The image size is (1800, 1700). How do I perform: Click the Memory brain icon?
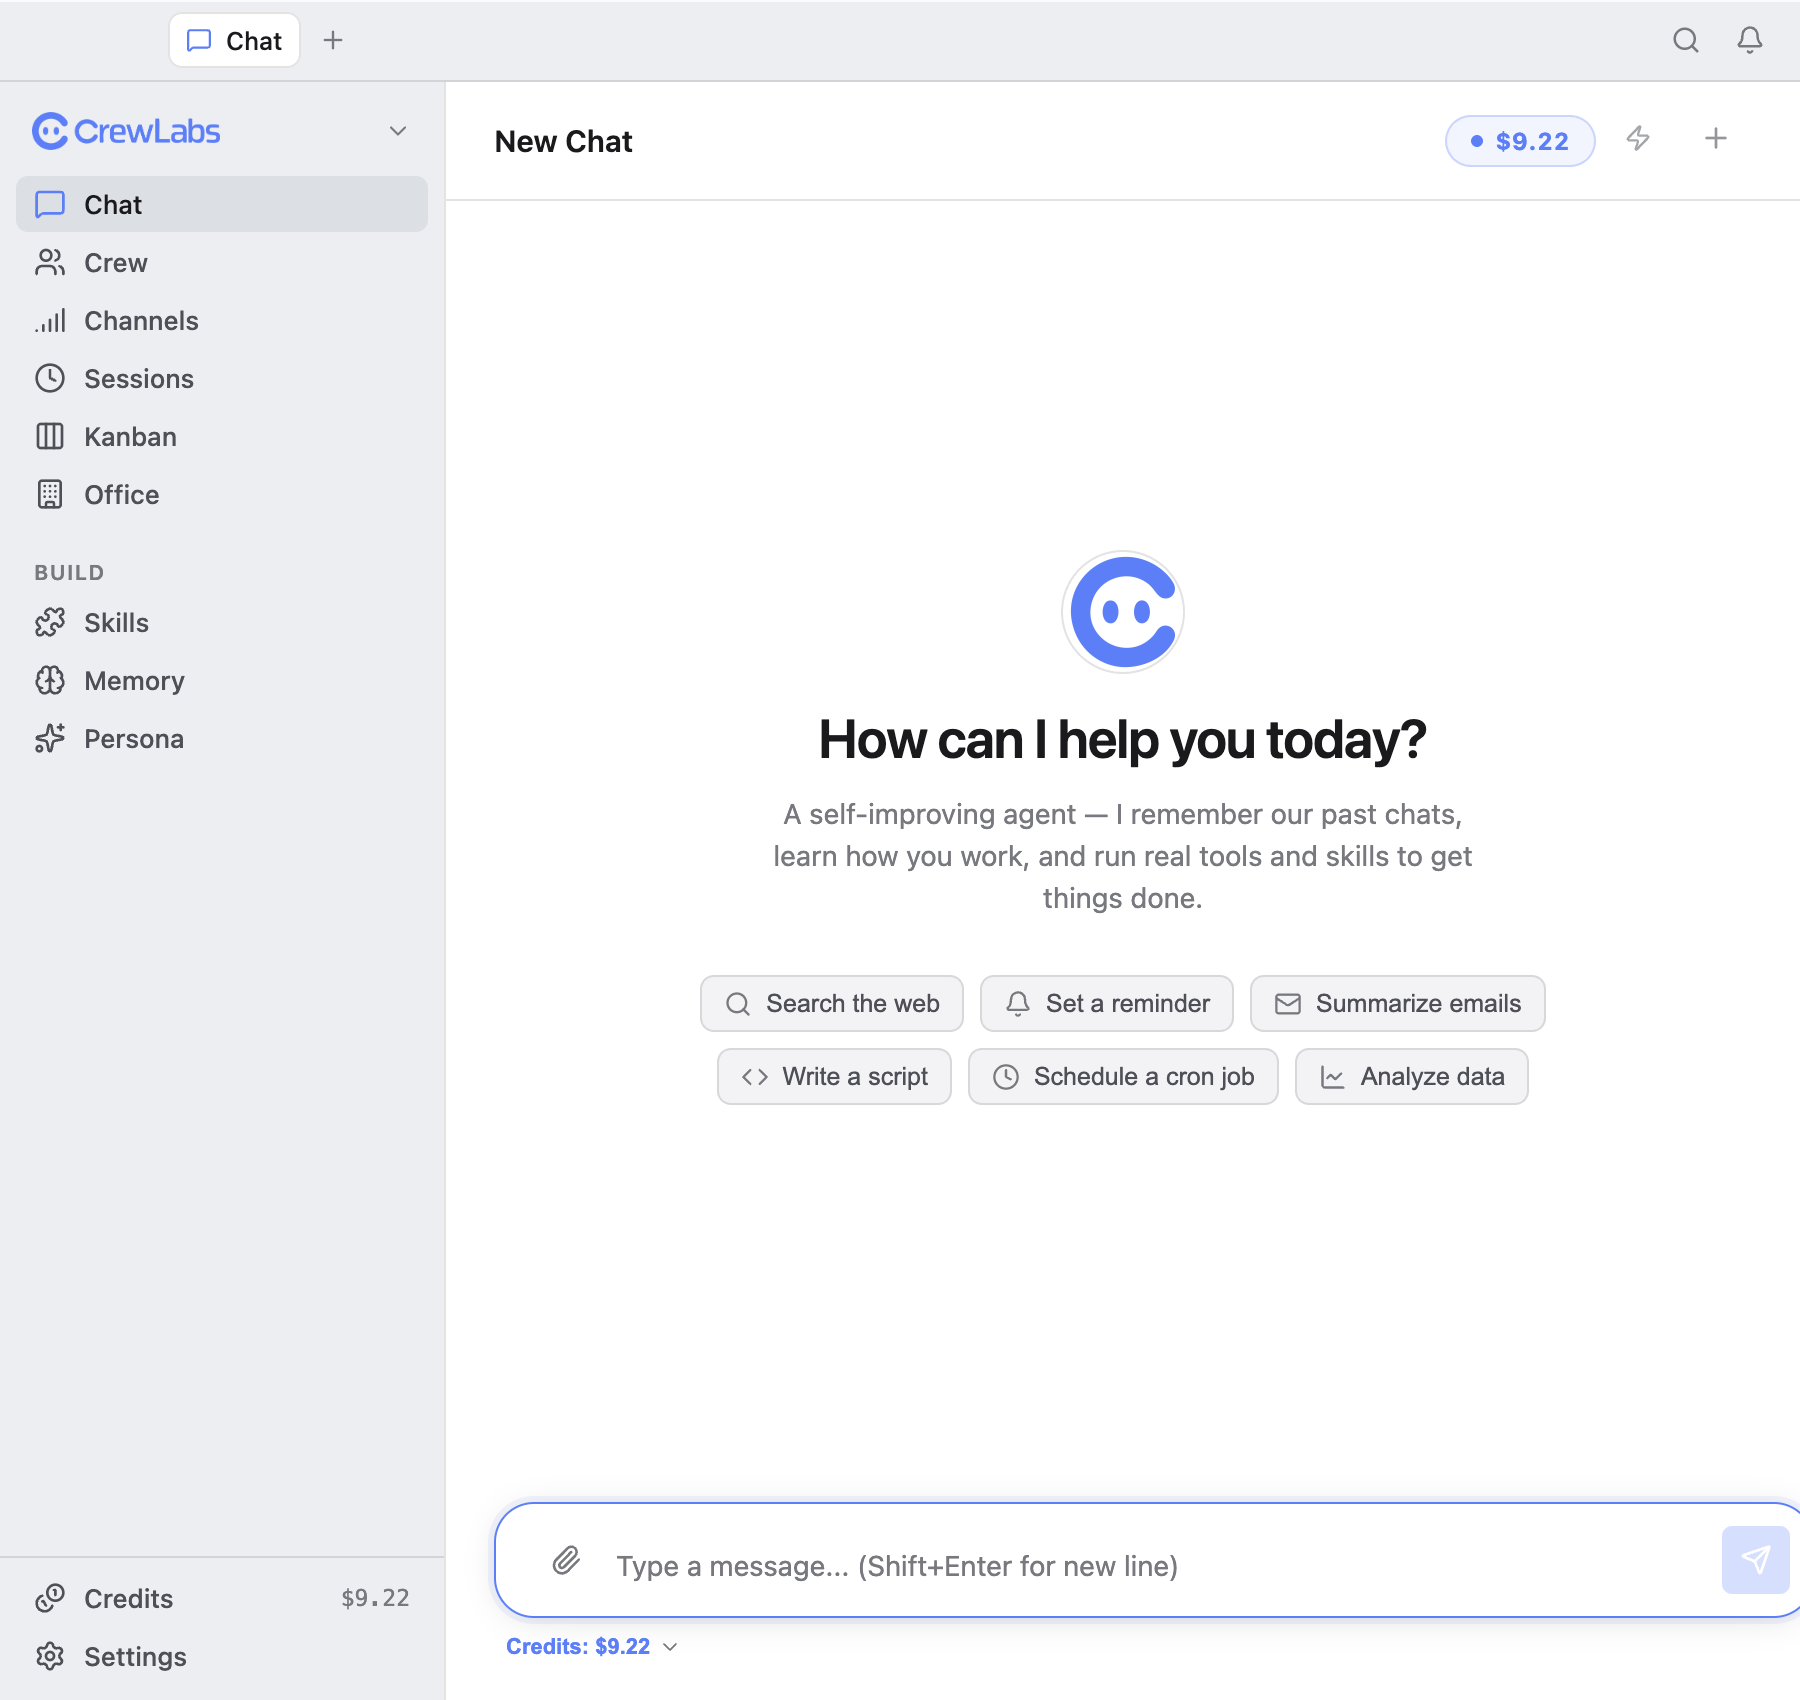click(50, 680)
